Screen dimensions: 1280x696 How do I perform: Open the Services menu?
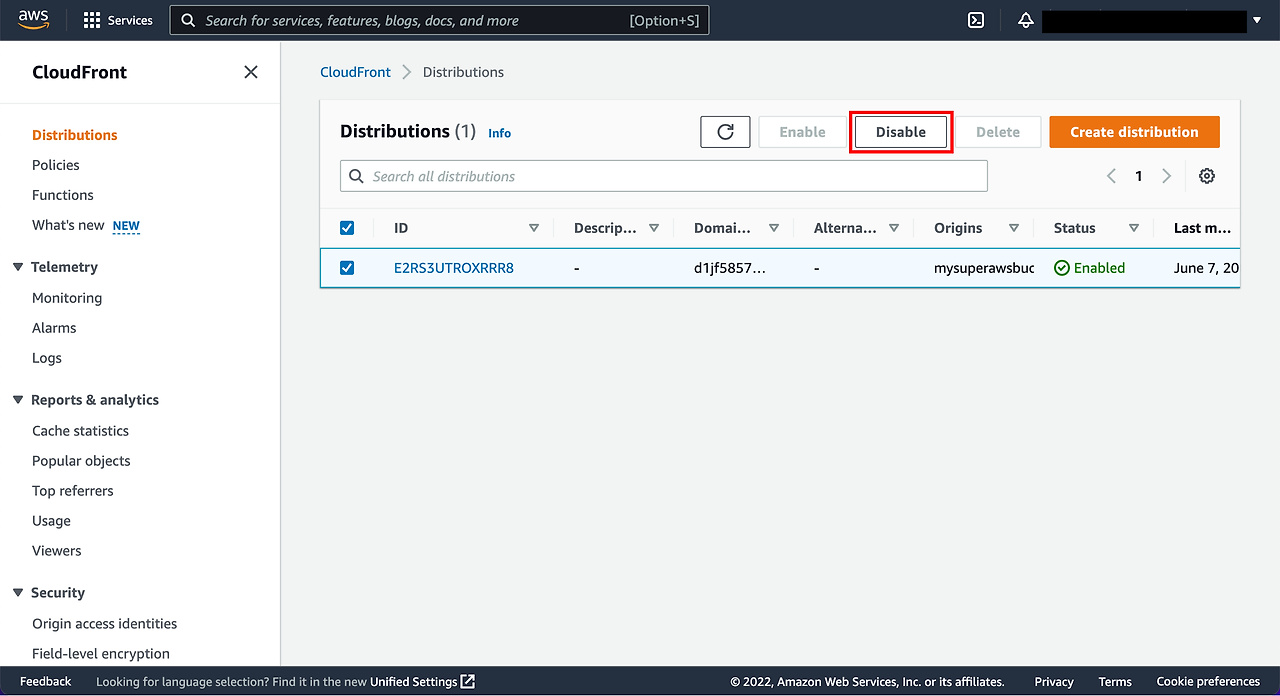pos(117,19)
